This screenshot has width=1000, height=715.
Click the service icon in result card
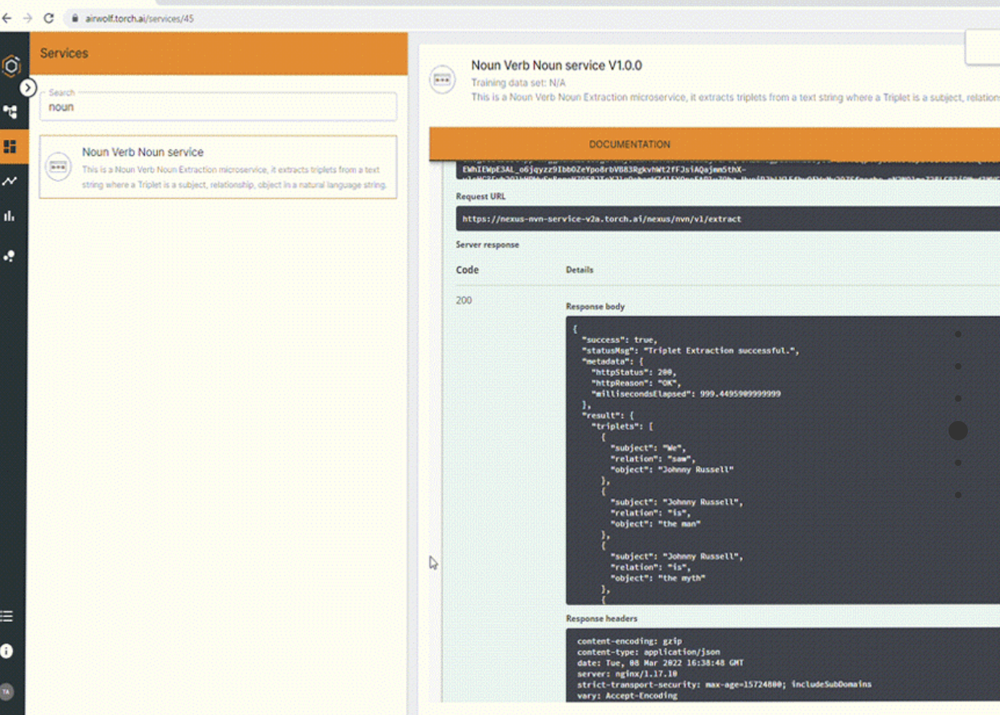pos(58,166)
